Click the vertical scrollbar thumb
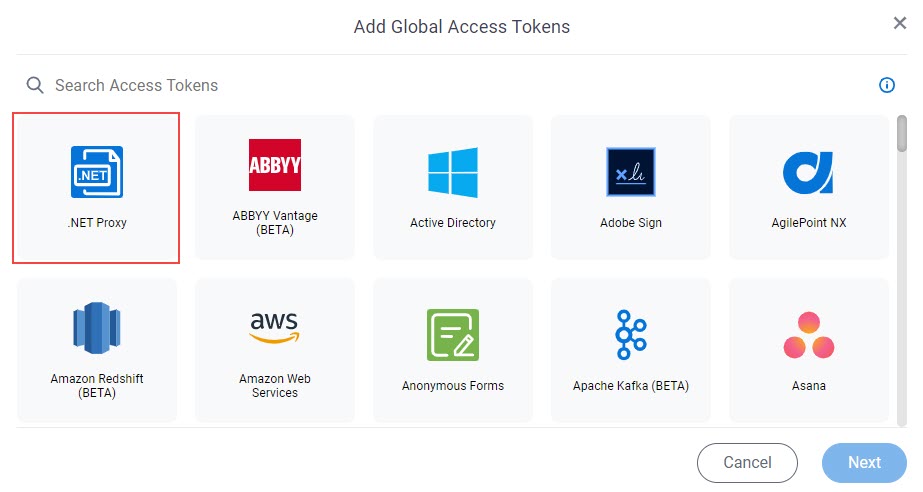Viewport: 923px width, 492px height. 902,134
